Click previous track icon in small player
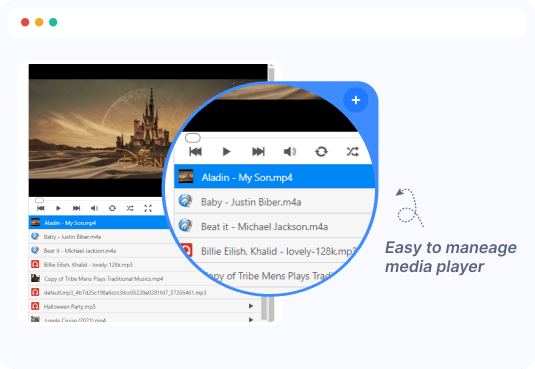Screen dimensions: 535x369 (x=41, y=208)
